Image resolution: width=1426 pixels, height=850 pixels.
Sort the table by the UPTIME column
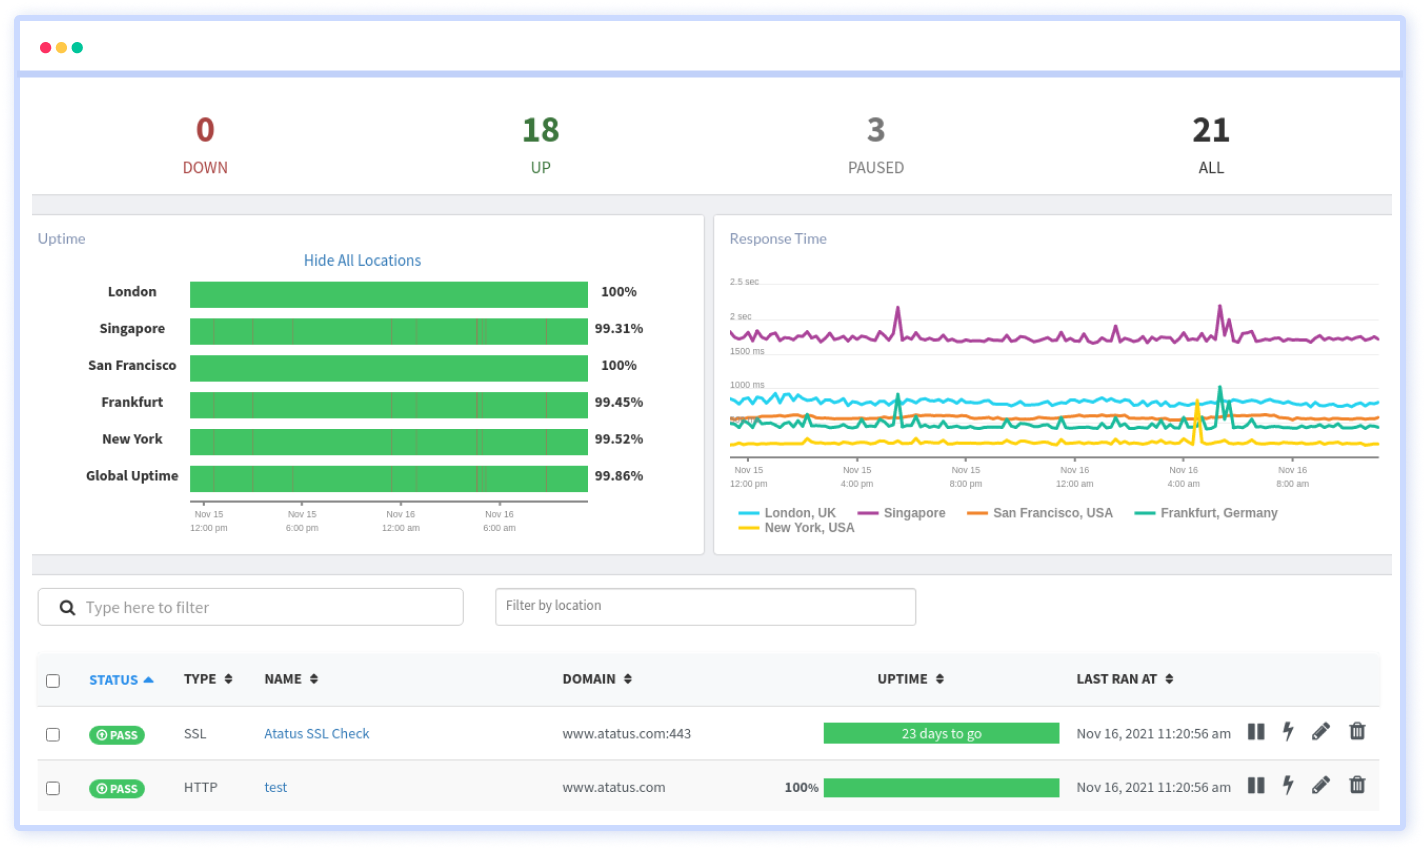(x=911, y=678)
